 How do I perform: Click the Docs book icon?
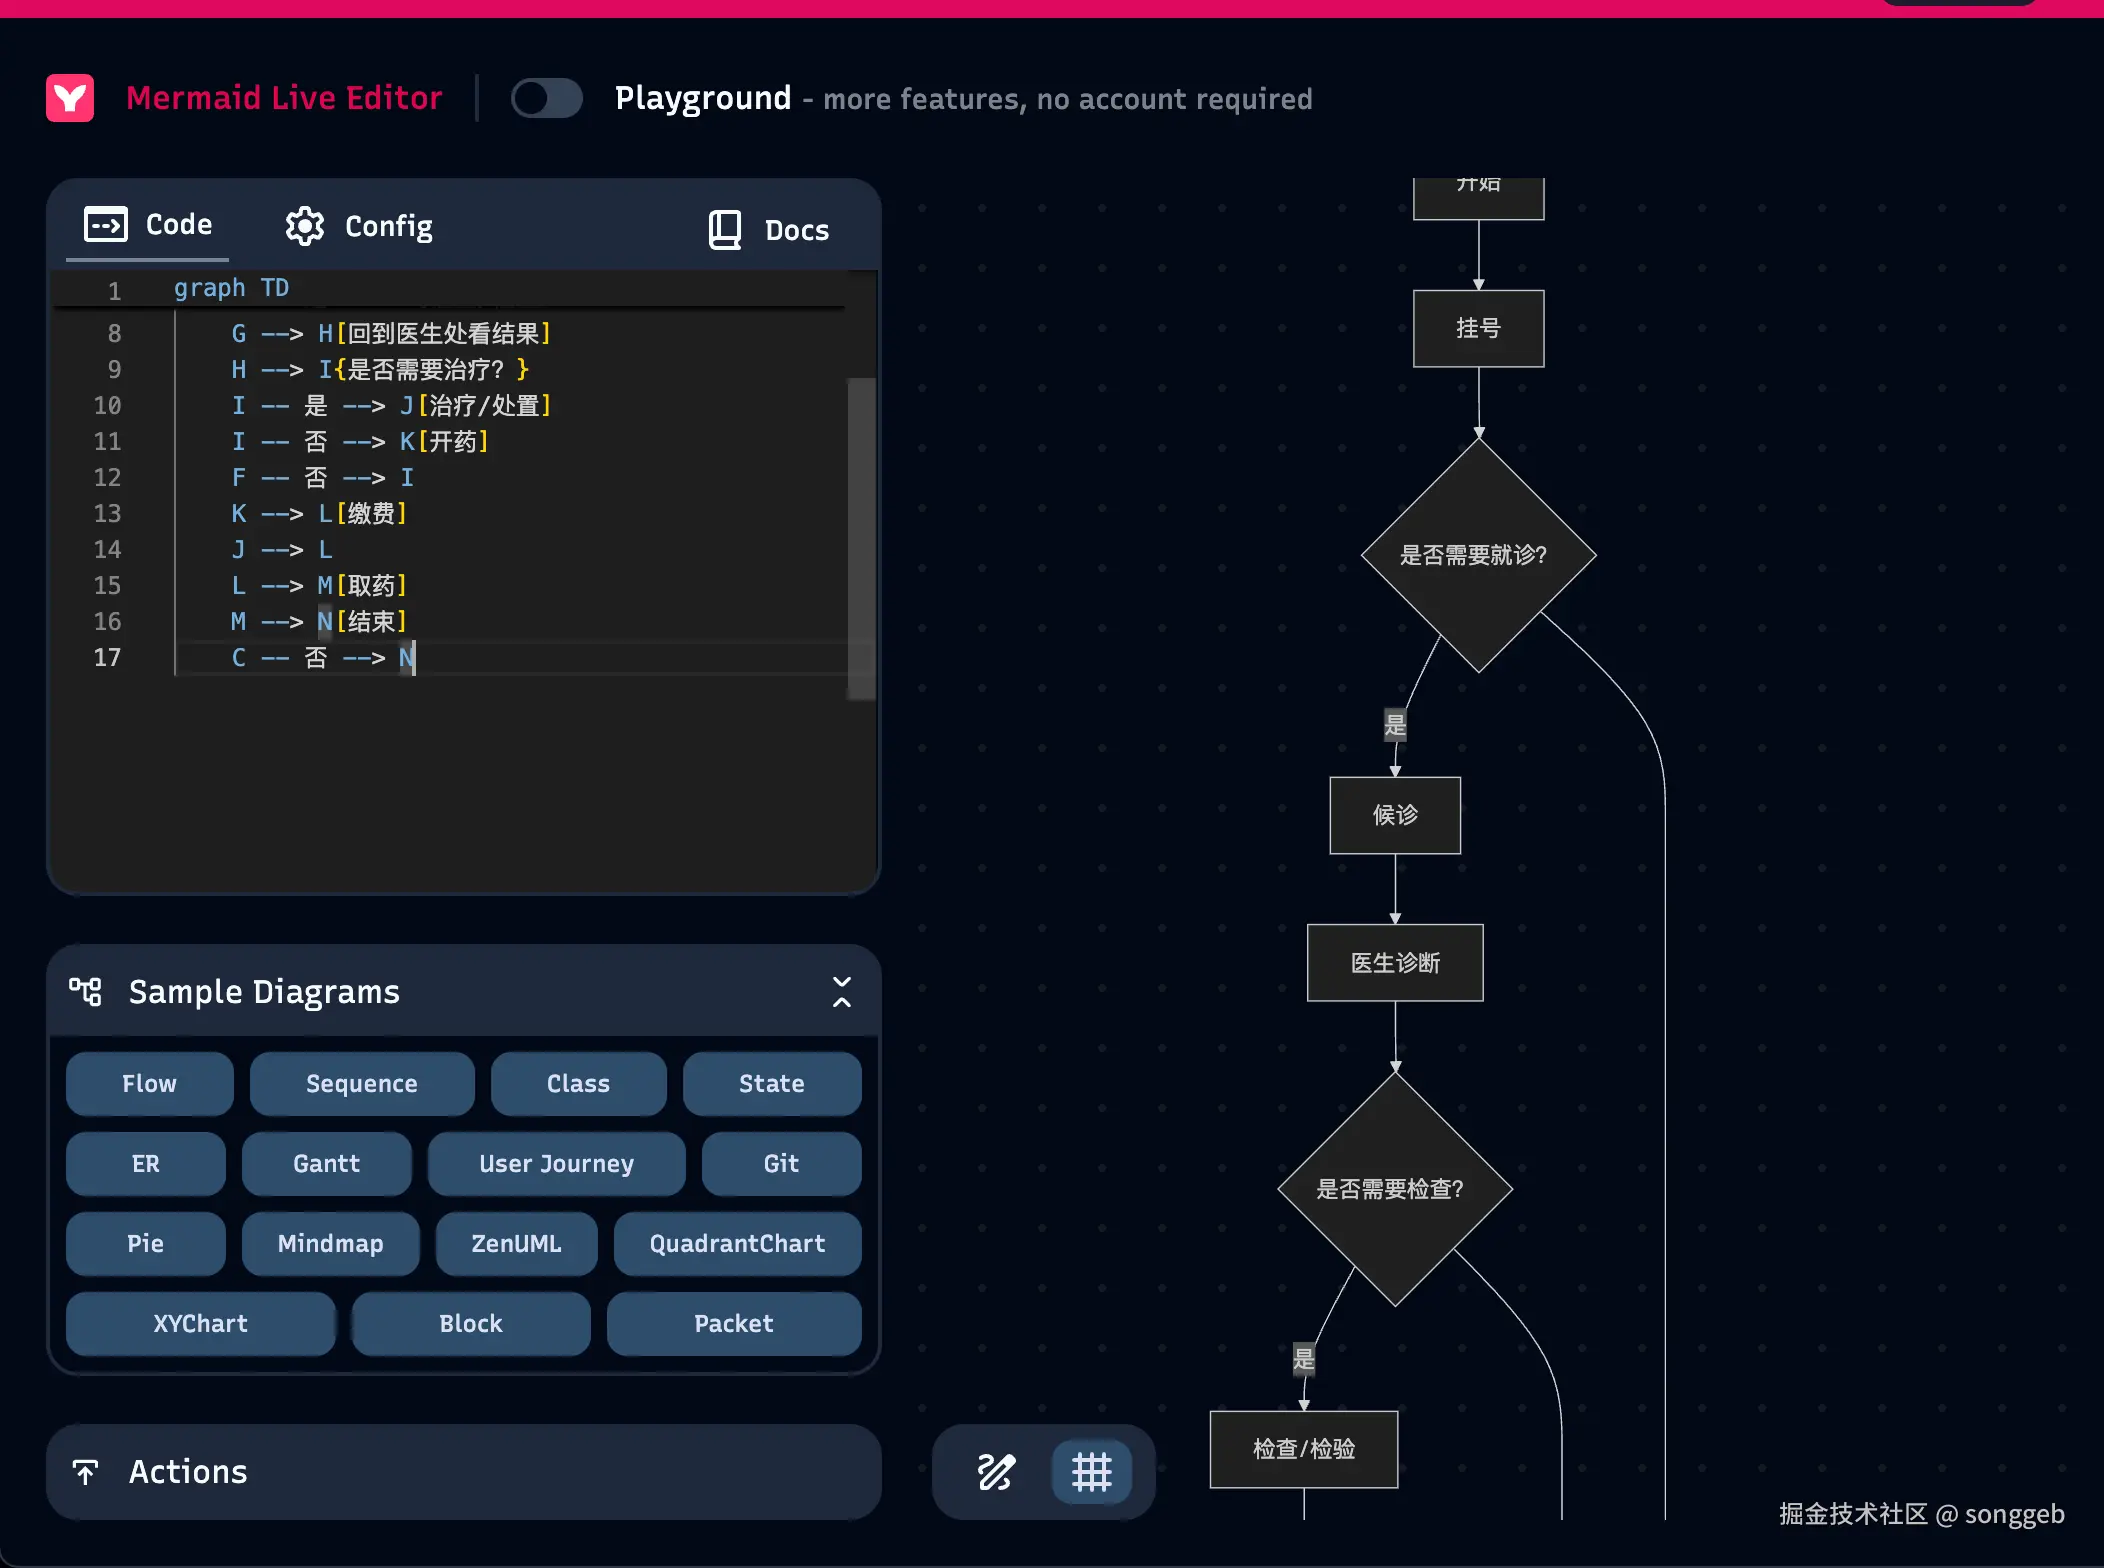pyautogui.click(x=725, y=230)
